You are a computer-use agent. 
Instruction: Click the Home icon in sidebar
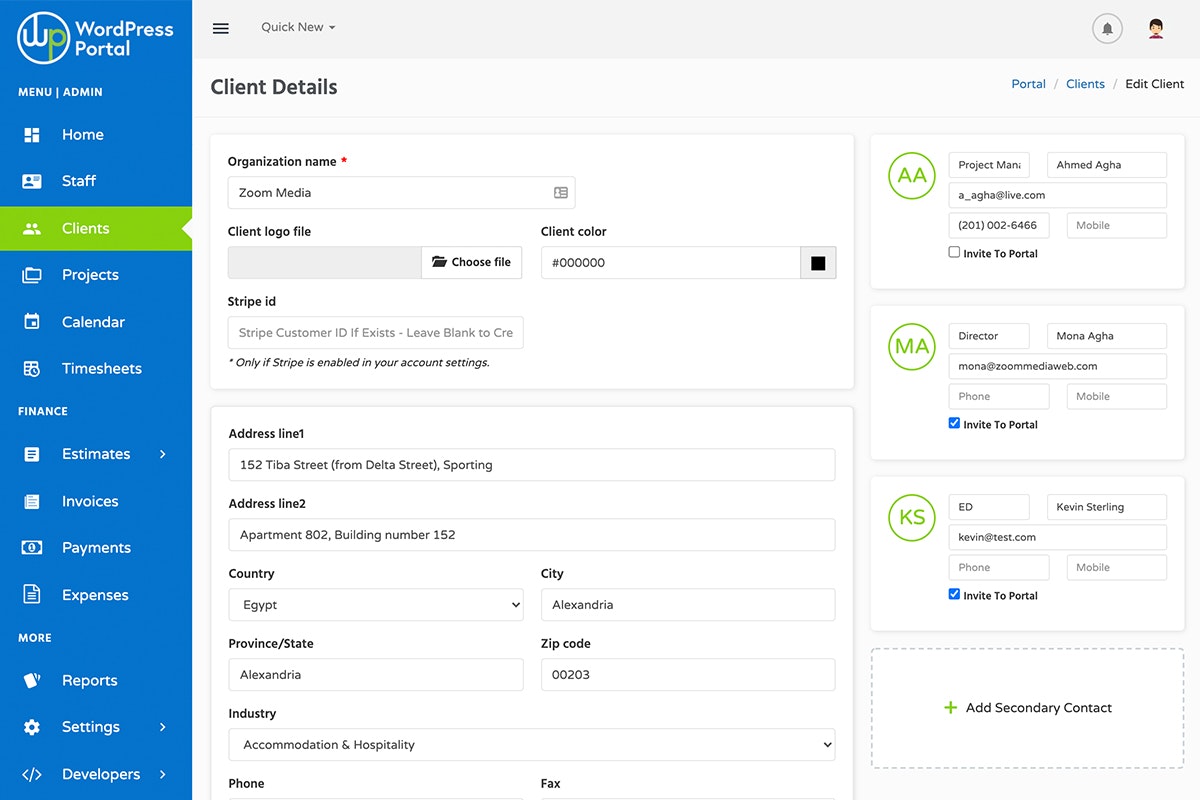pyautogui.click(x=32, y=135)
